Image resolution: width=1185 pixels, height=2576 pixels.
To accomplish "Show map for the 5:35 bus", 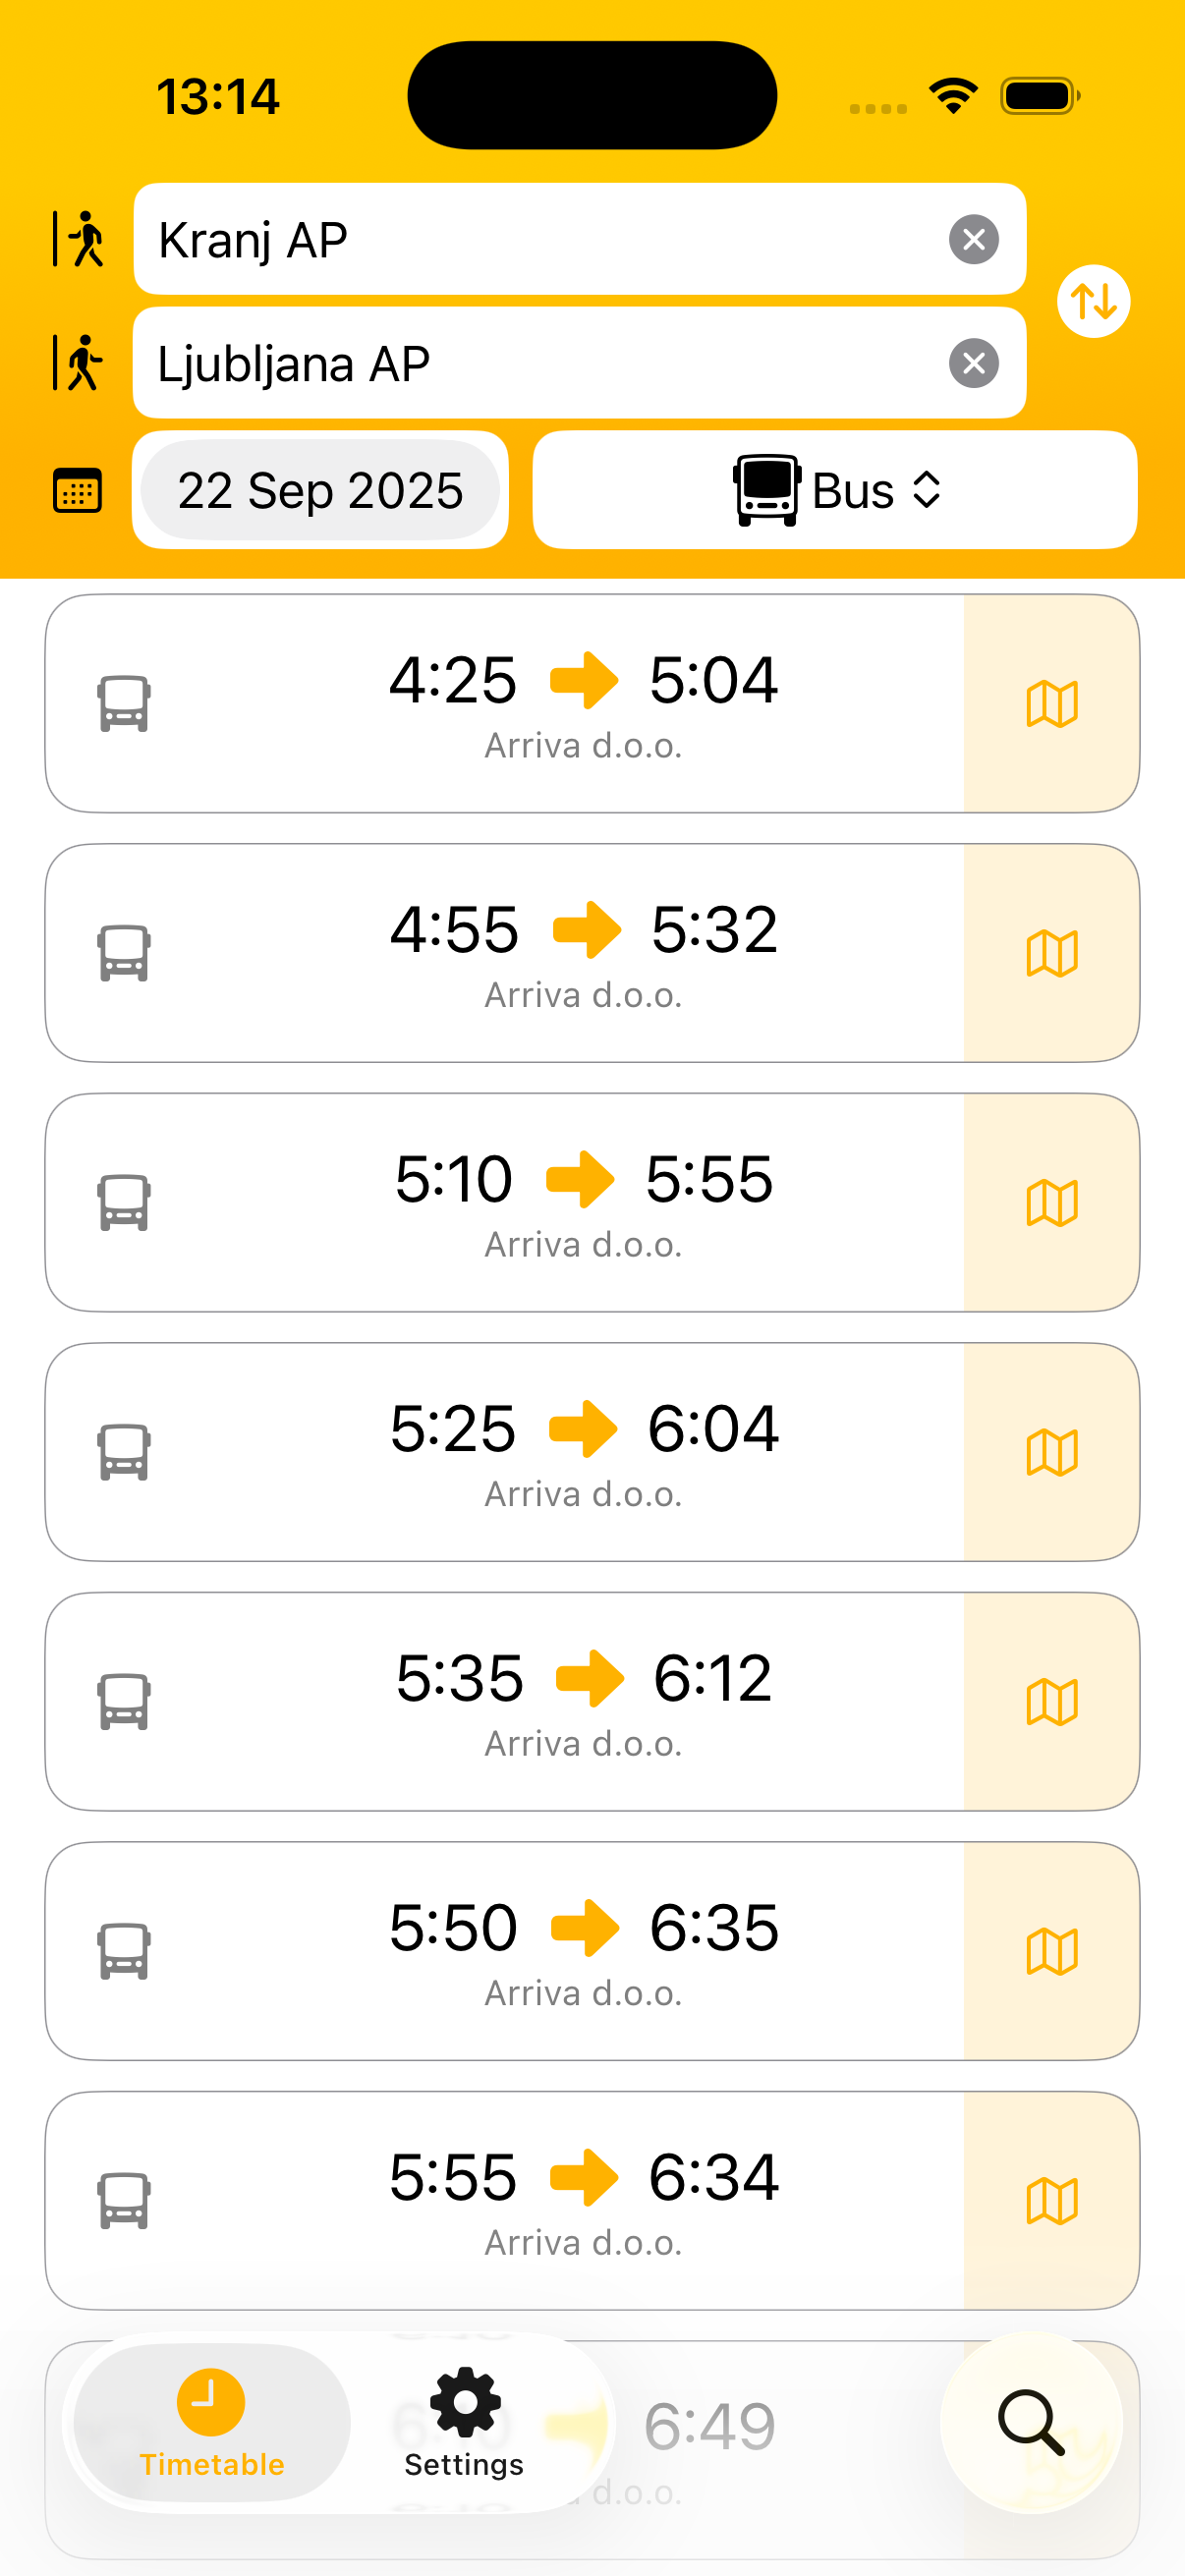I will 1051,1701.
